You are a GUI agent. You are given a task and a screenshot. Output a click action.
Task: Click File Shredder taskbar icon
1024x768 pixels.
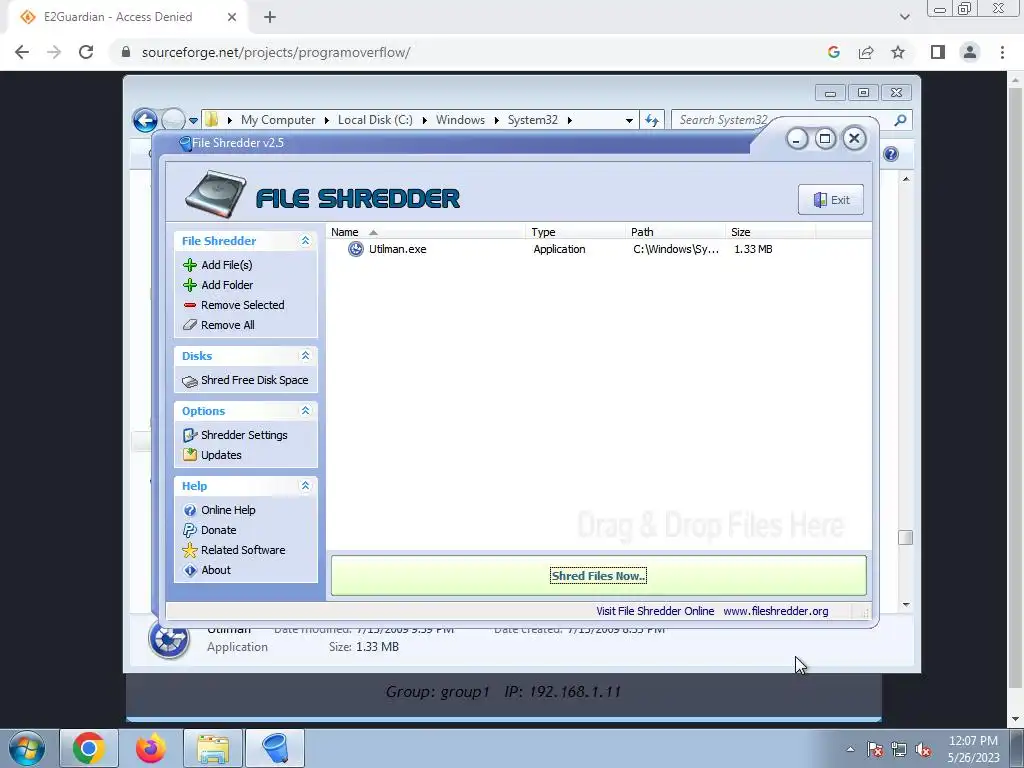[275, 748]
